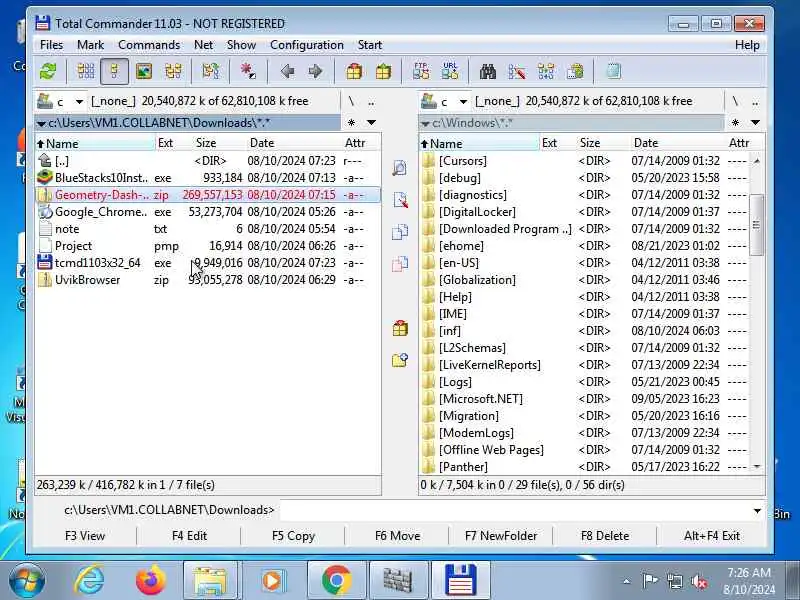The width and height of the screenshot is (800, 600).
Task: Open the Configuration menu
Action: [307, 45]
